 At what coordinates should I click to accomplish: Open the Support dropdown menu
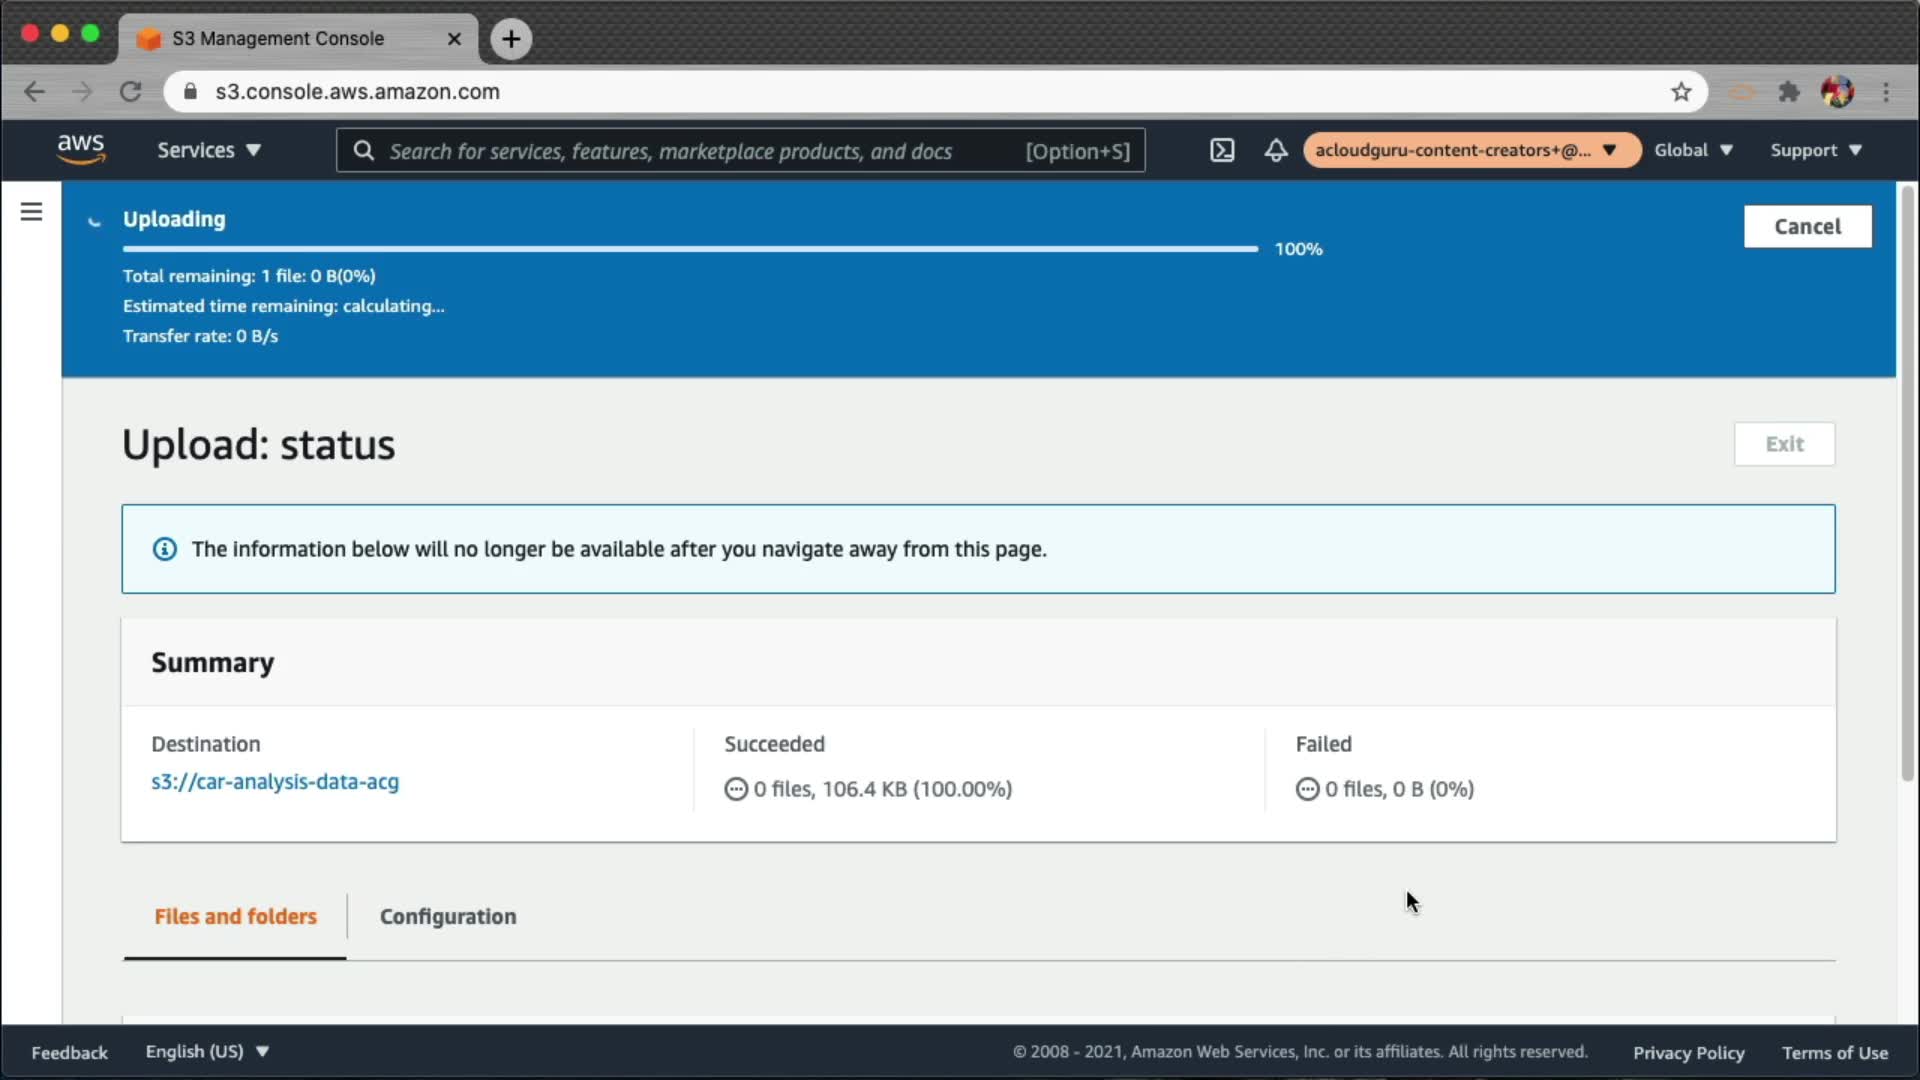pos(1815,150)
